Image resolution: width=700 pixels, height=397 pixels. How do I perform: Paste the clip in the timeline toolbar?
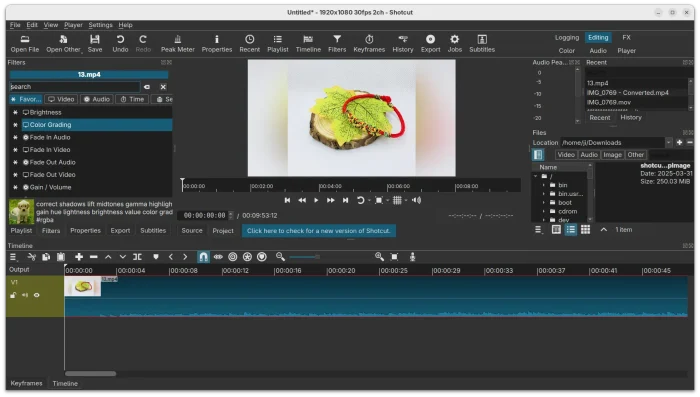tap(61, 257)
